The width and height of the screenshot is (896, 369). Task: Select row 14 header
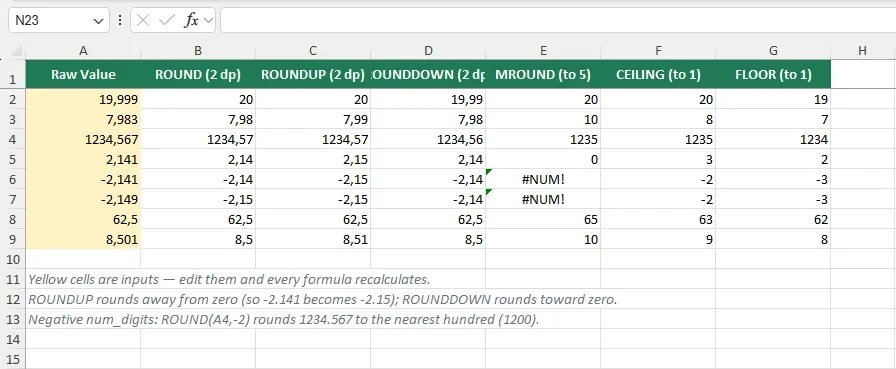[13, 339]
